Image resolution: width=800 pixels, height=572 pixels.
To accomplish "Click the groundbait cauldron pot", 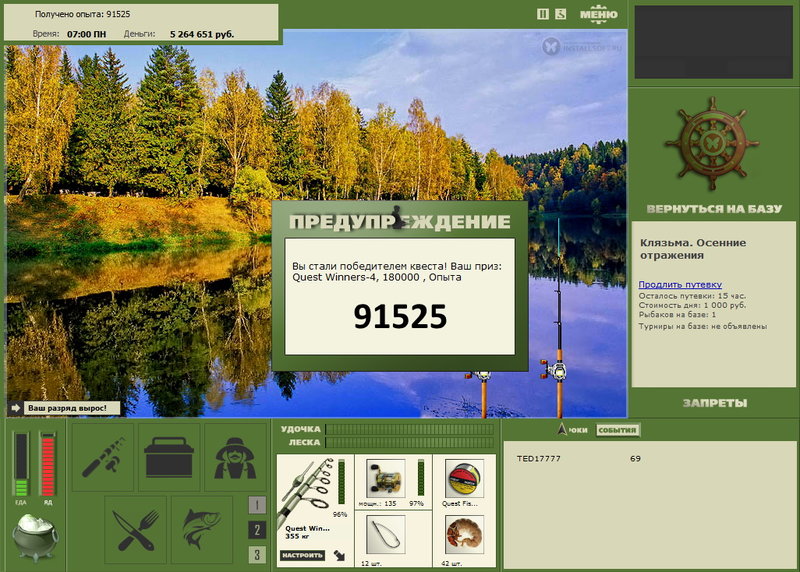I will coord(35,537).
